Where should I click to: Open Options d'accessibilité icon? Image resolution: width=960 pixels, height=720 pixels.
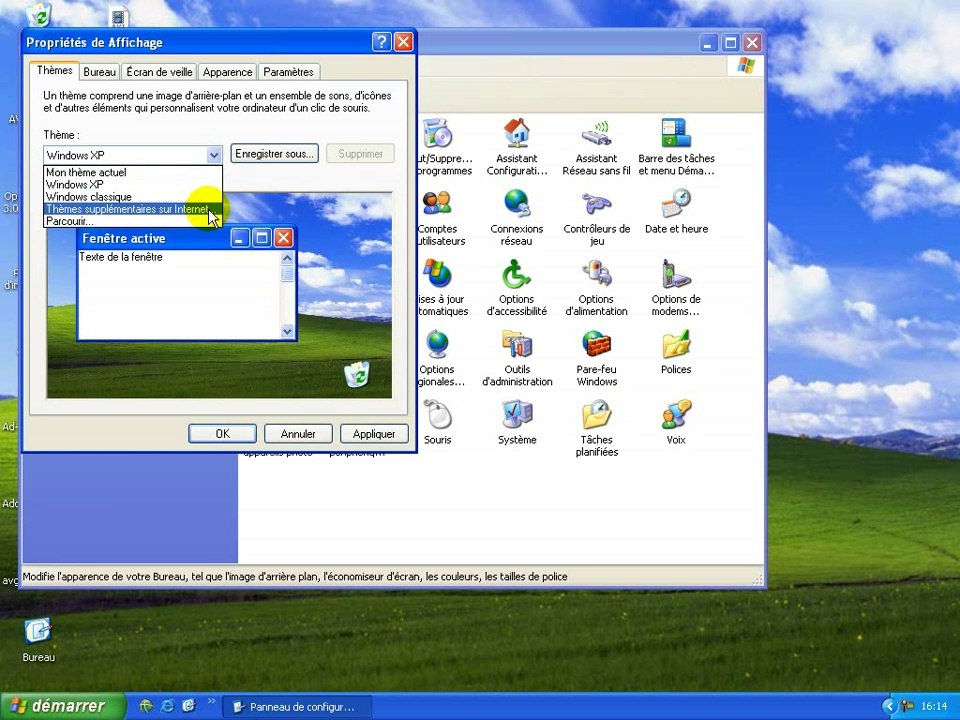pyautogui.click(x=517, y=276)
